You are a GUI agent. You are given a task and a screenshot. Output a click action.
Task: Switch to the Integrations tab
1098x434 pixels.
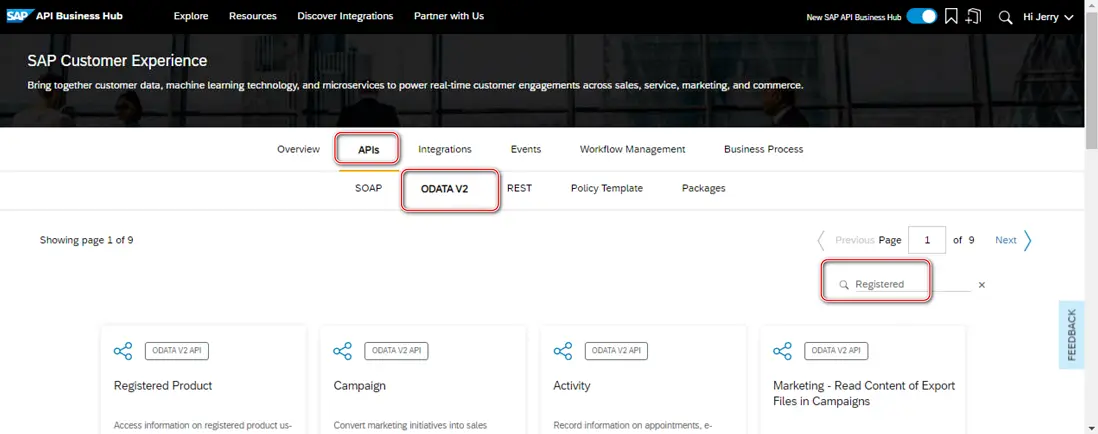tap(445, 149)
